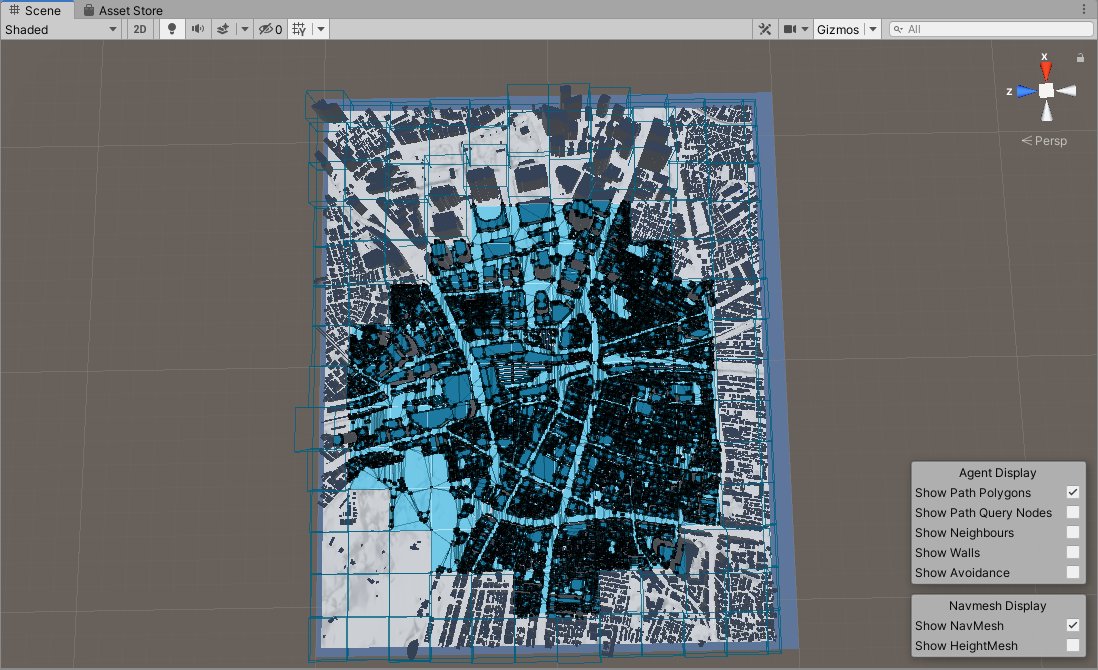
Task: Toggle Gizmos button
Action: 838,29
